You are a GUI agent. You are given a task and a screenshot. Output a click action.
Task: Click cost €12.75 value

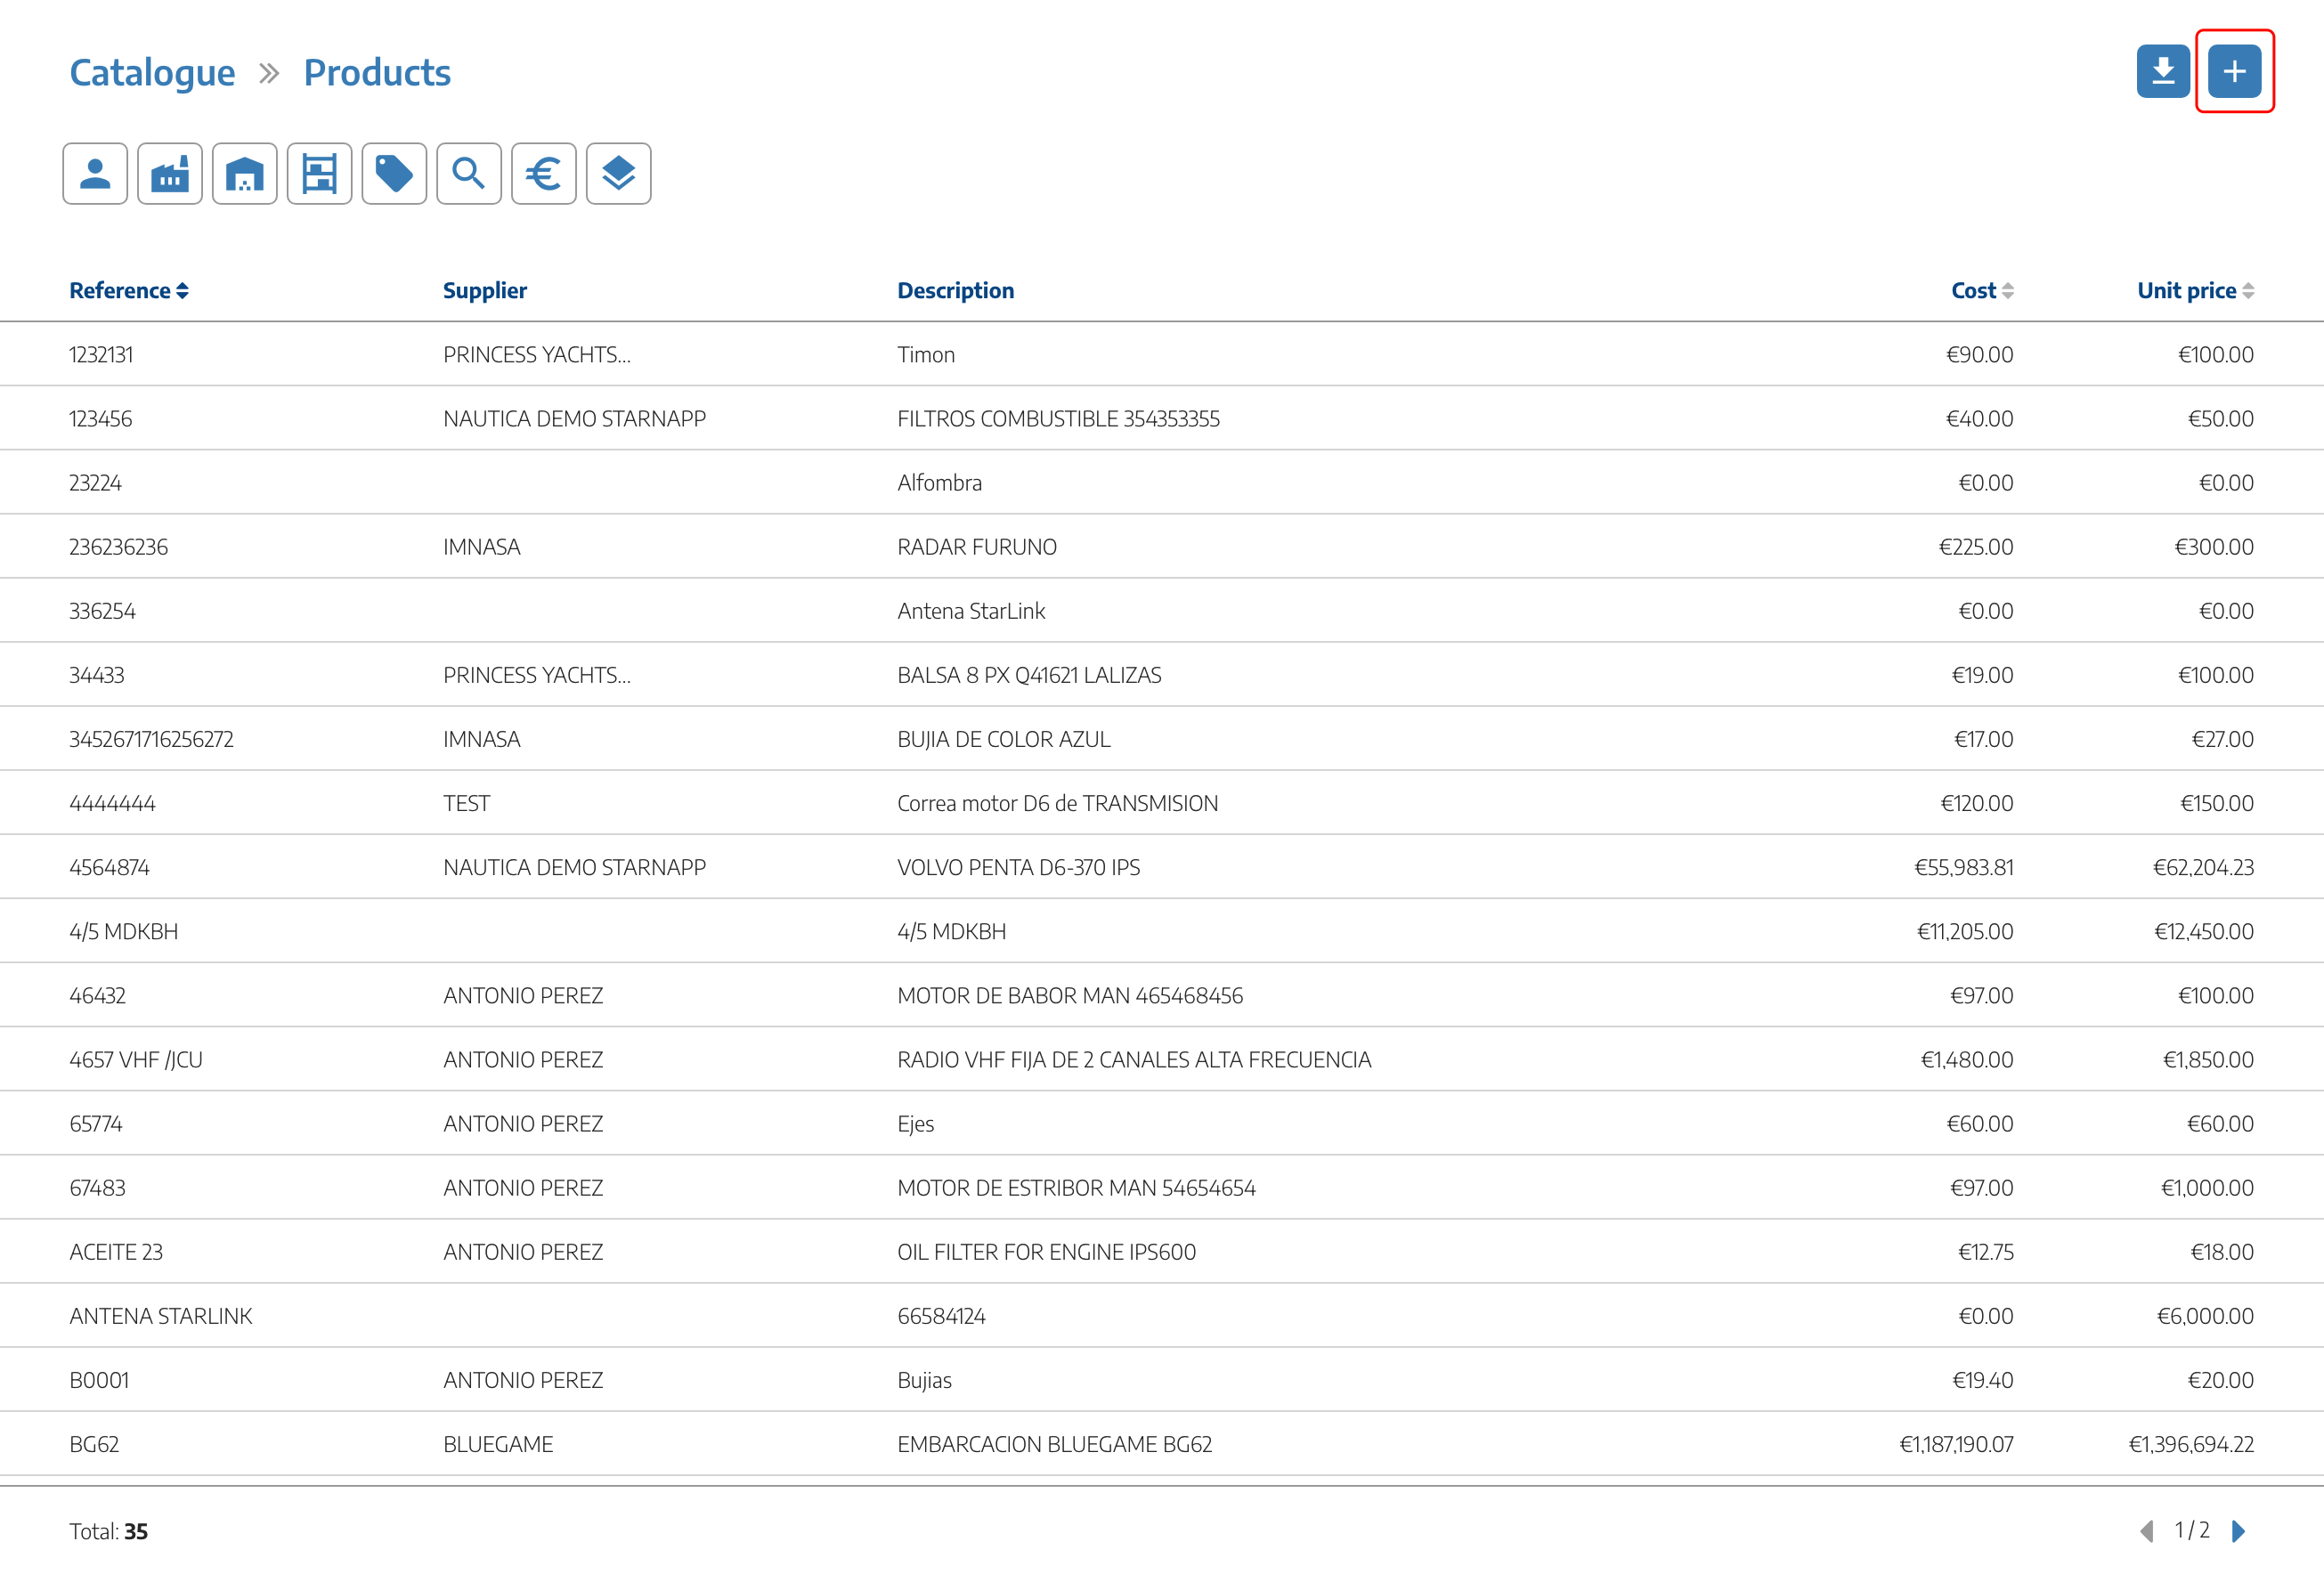[x=1985, y=1252]
